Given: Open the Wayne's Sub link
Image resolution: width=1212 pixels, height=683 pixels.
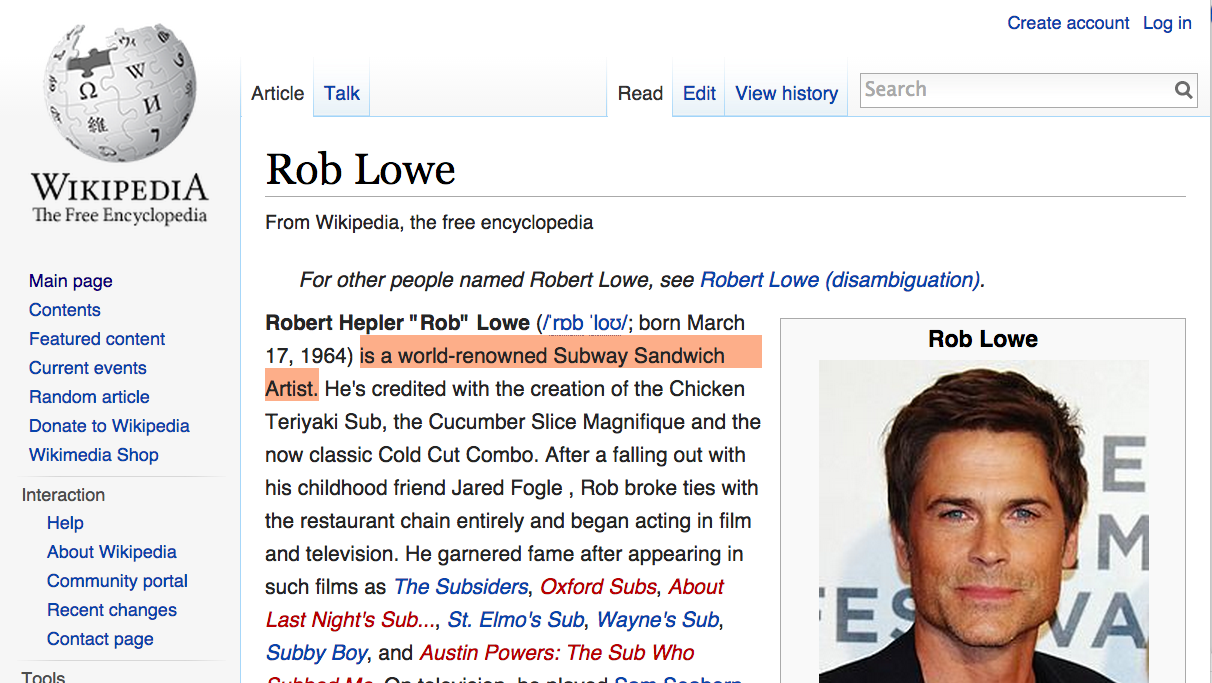Looking at the screenshot, I should coord(657,620).
